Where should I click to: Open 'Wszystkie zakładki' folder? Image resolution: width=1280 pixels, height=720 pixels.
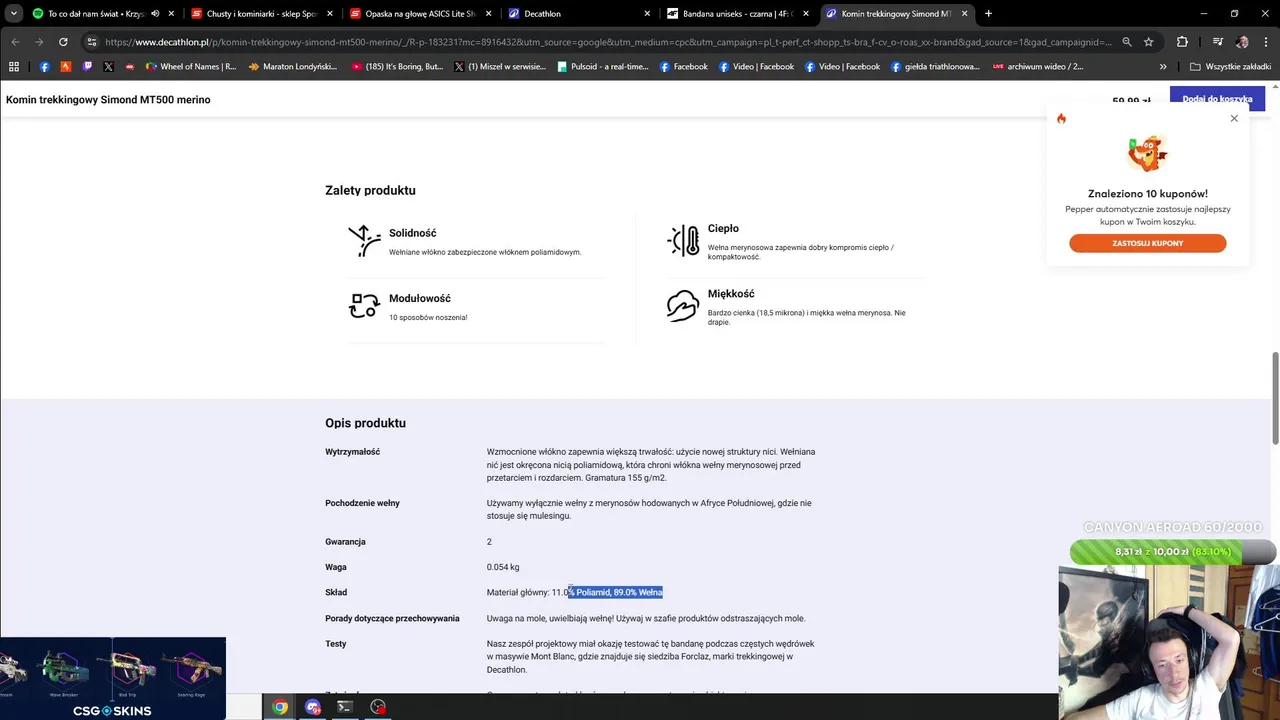(x=1230, y=67)
